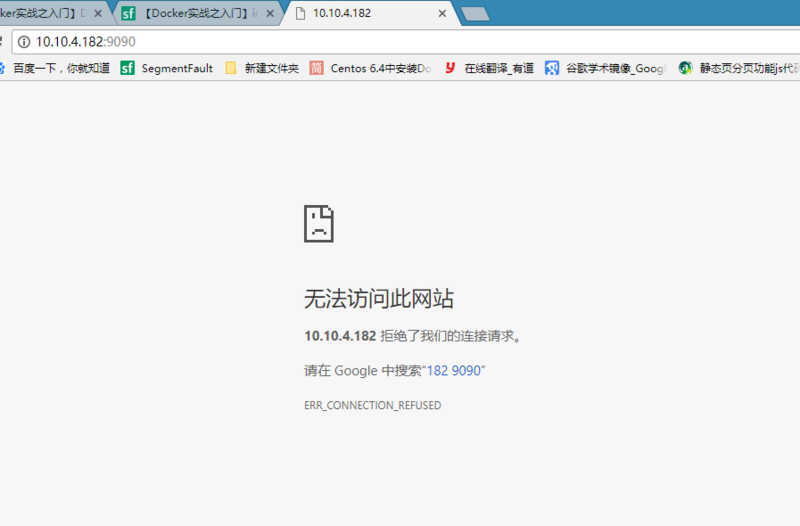Close the 10.10.4.182 tab
This screenshot has width=800, height=526.
tap(442, 14)
